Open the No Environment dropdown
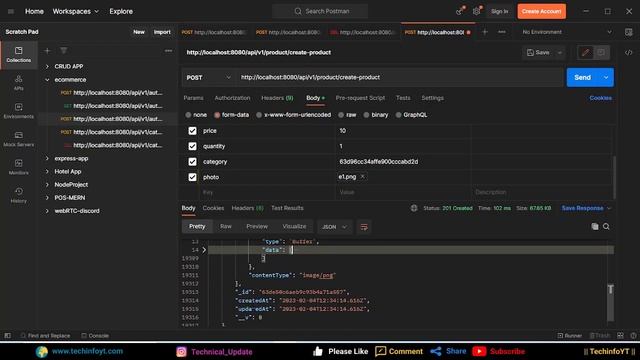Image resolution: width=640 pixels, height=360 pixels. 567,32
